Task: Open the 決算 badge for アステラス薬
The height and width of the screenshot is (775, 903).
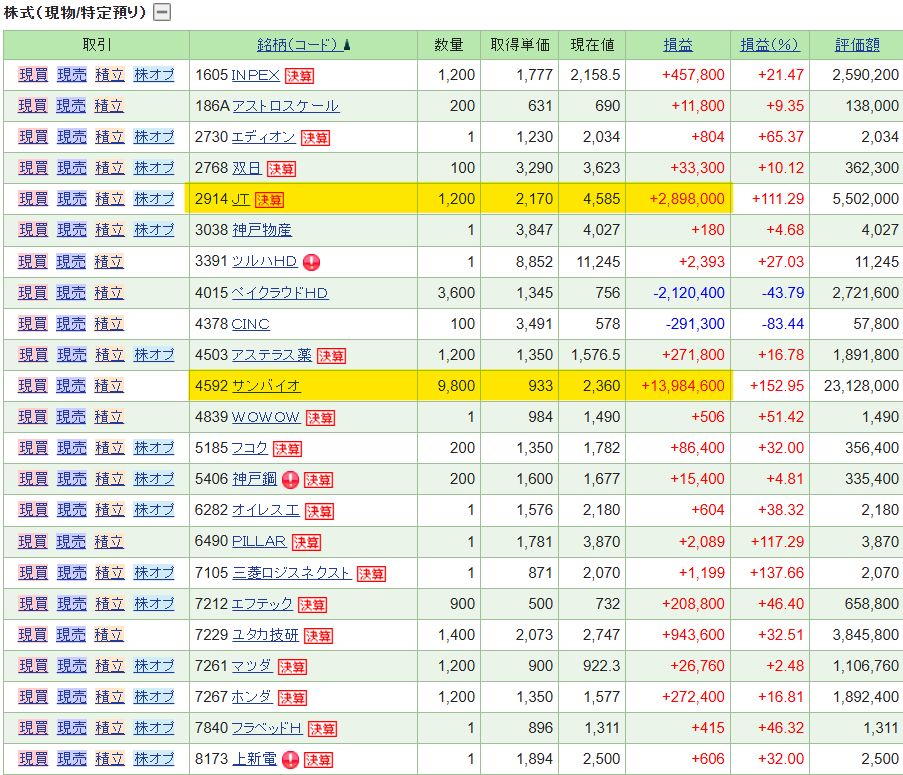Action: pyautogui.click(x=332, y=356)
